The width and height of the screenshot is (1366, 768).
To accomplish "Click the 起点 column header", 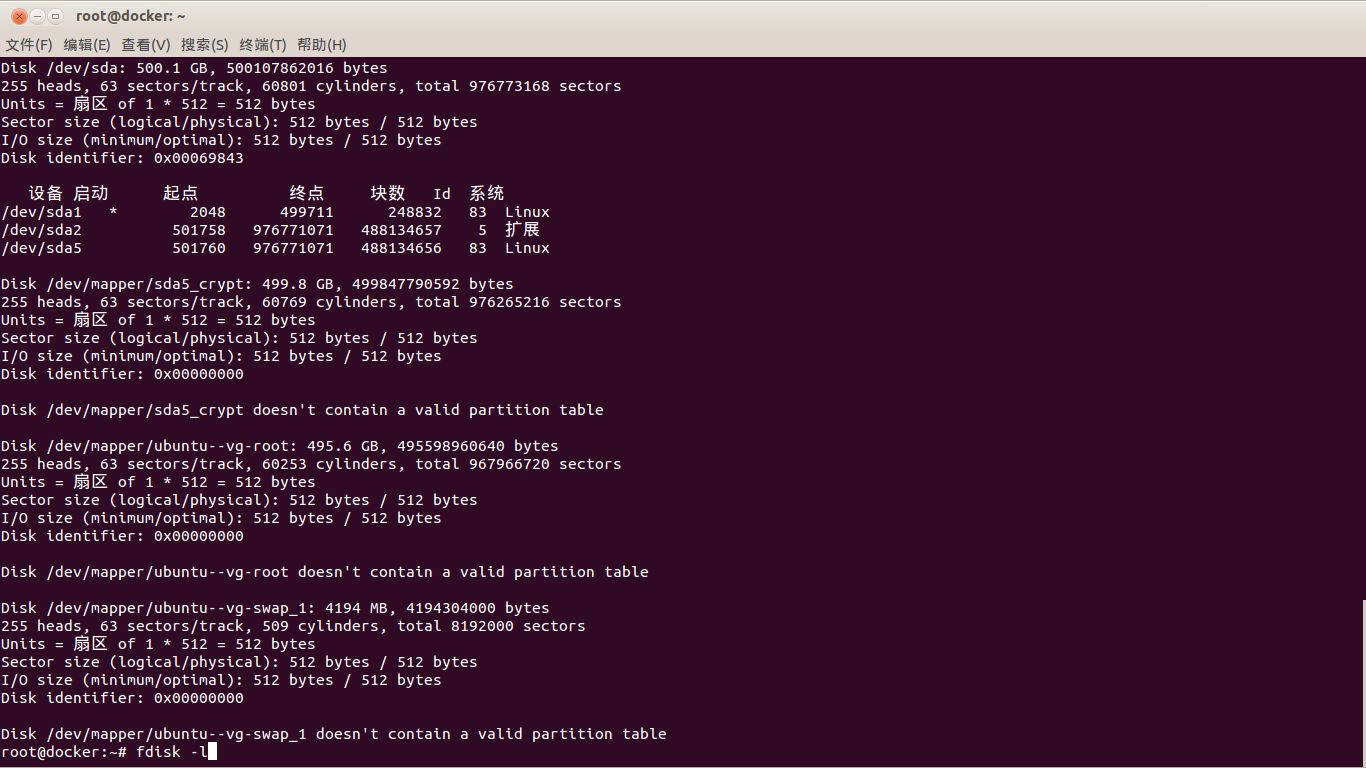I will tap(181, 194).
